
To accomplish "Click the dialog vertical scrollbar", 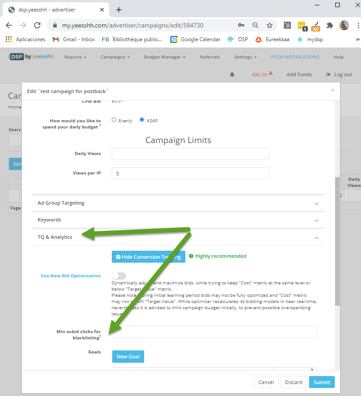I will pyautogui.click(x=337, y=241).
